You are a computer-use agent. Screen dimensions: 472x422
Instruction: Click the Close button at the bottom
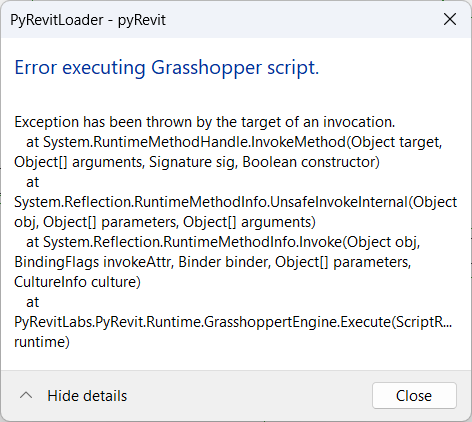pos(414,396)
